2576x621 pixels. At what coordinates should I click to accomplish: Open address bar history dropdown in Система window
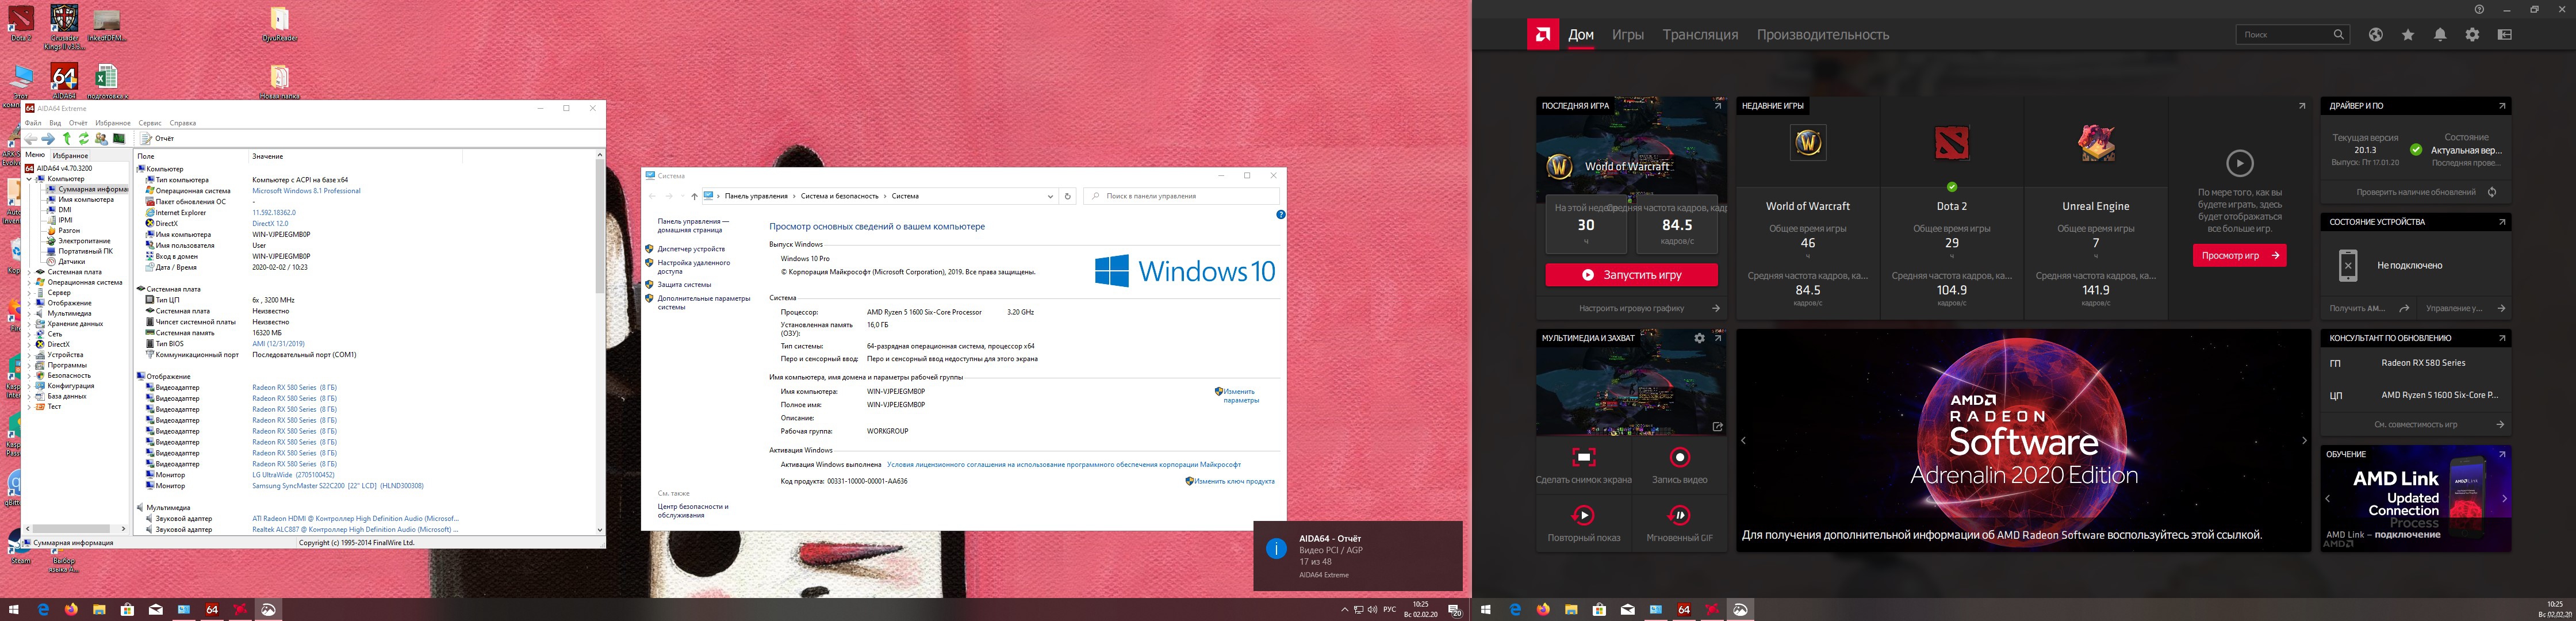(x=1050, y=196)
